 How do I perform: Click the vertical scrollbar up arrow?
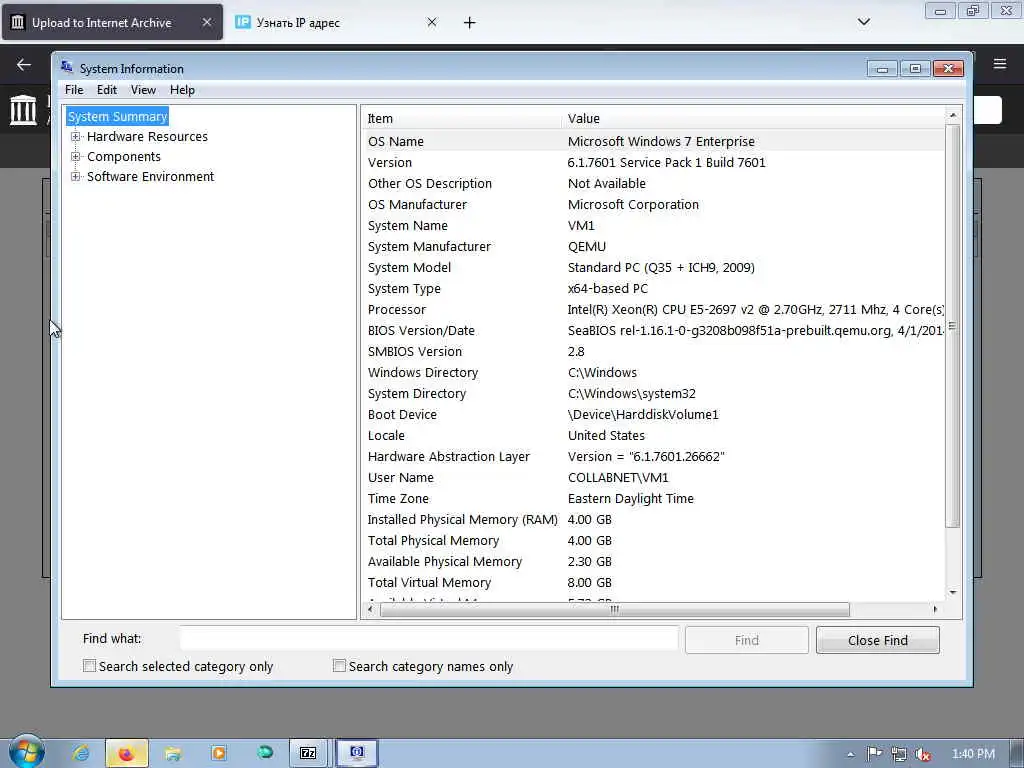(x=953, y=116)
